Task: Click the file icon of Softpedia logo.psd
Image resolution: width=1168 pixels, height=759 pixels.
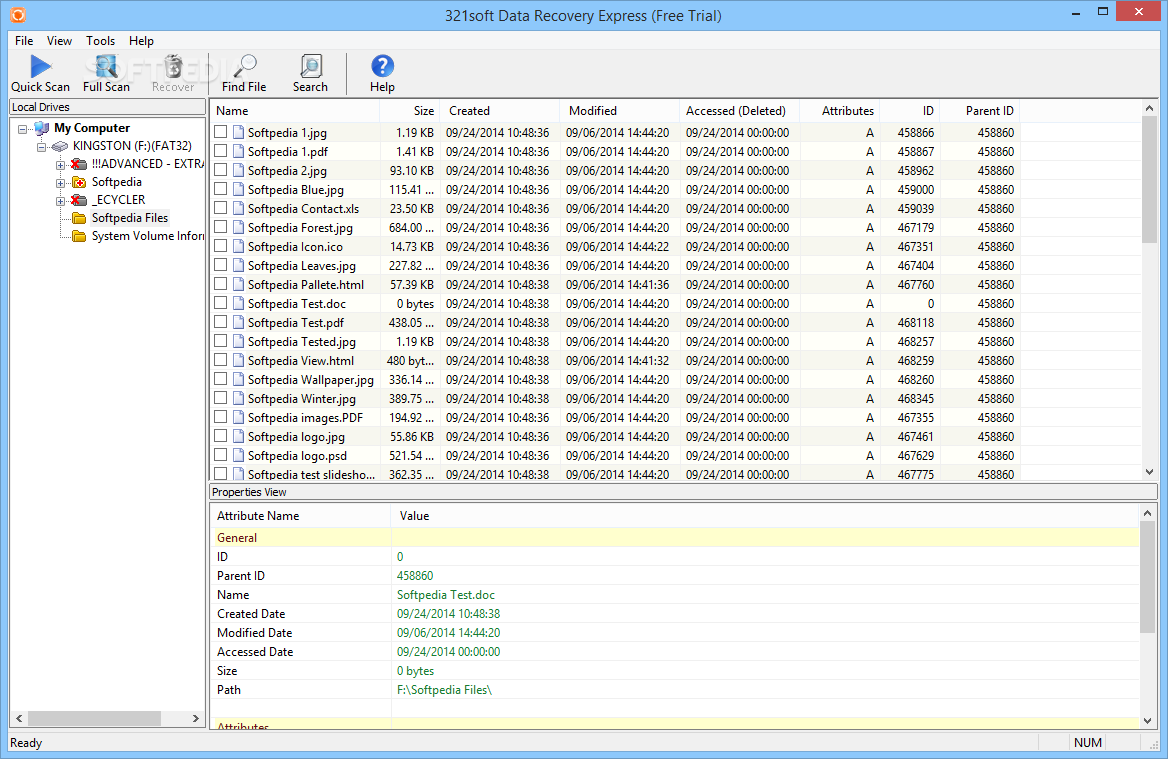Action: click(238, 456)
